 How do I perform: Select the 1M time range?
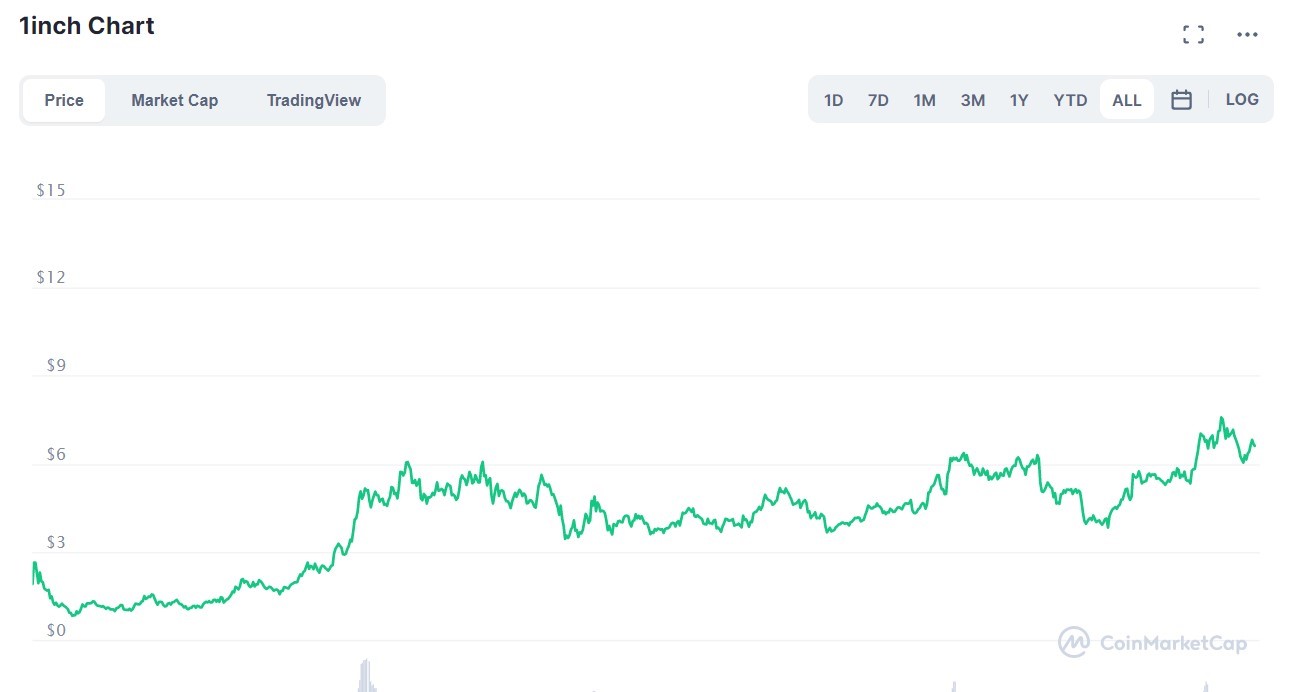coord(924,100)
